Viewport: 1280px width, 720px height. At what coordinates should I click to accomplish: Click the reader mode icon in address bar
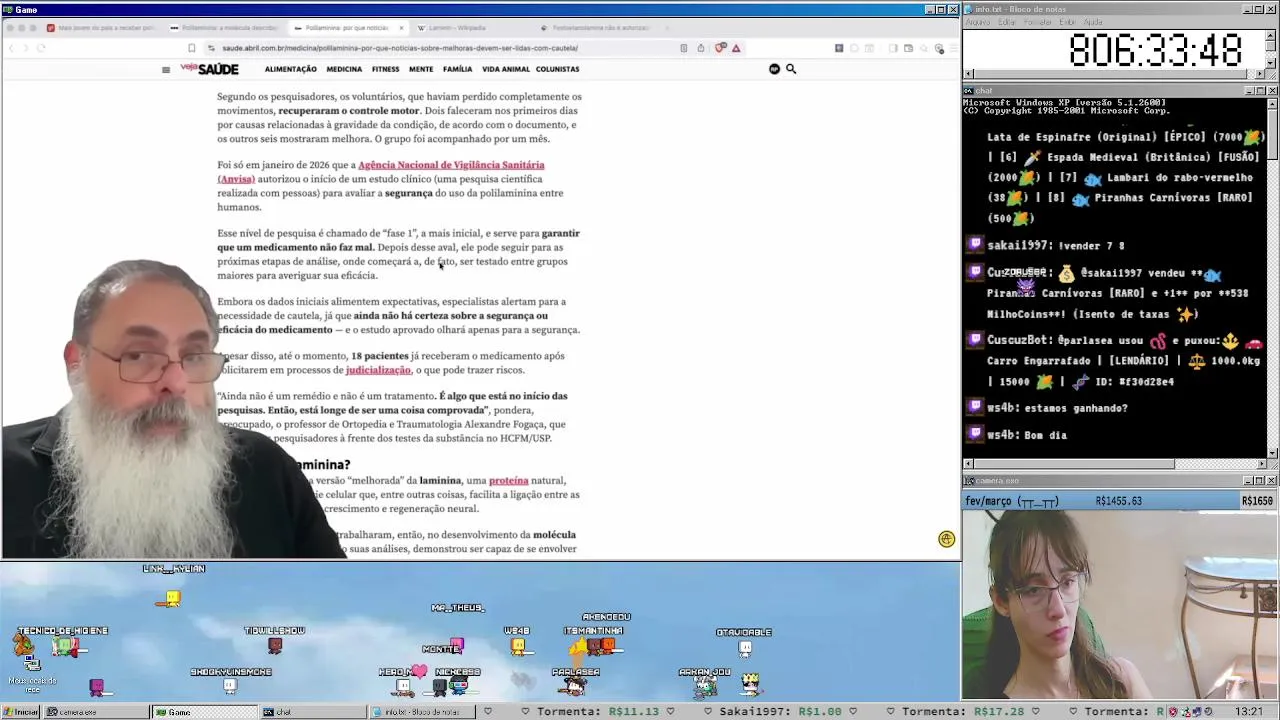684,48
